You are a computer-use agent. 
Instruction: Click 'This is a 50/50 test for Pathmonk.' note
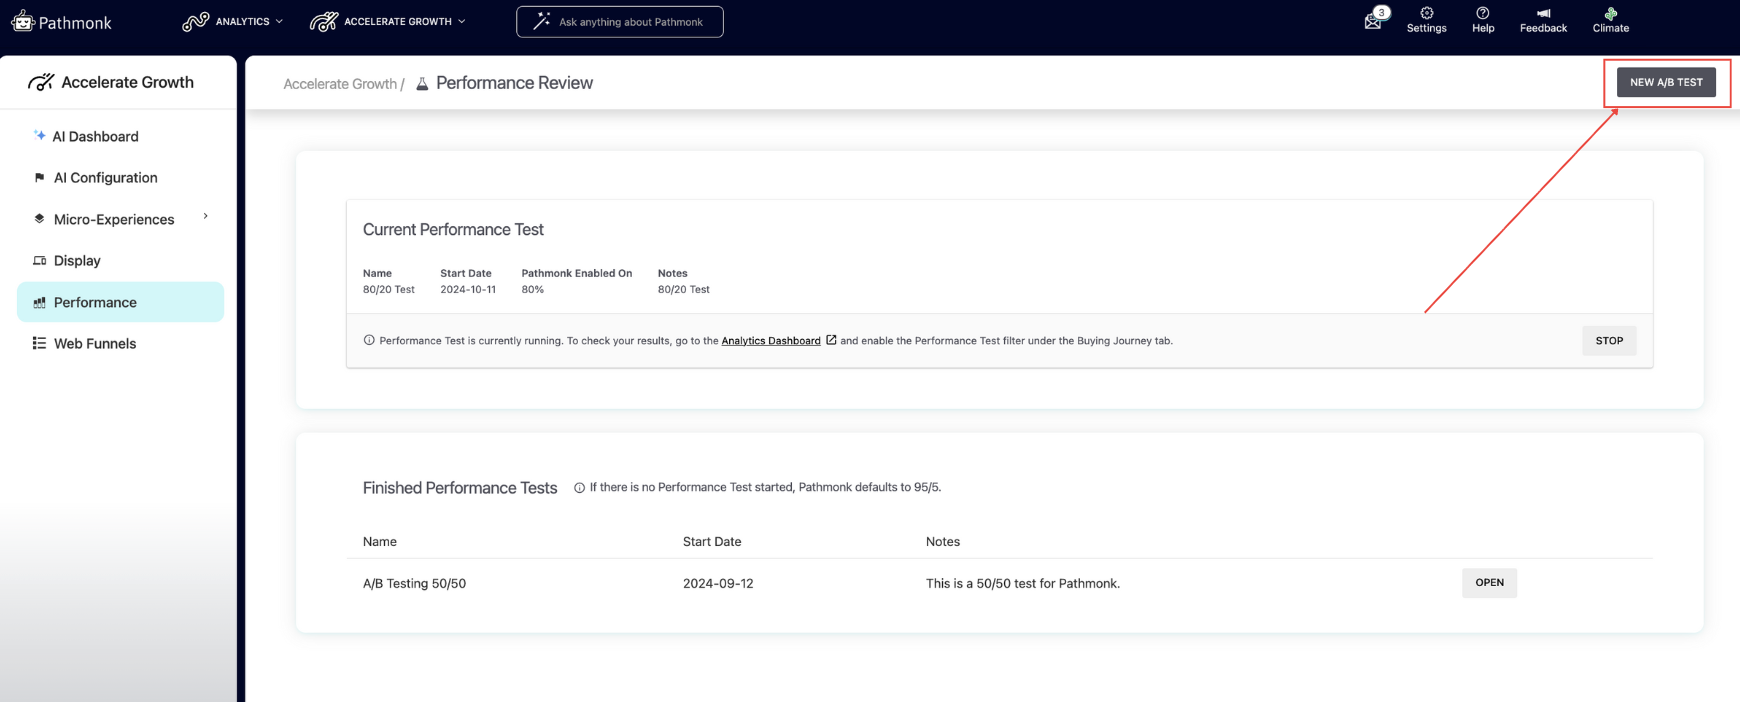1022,584
